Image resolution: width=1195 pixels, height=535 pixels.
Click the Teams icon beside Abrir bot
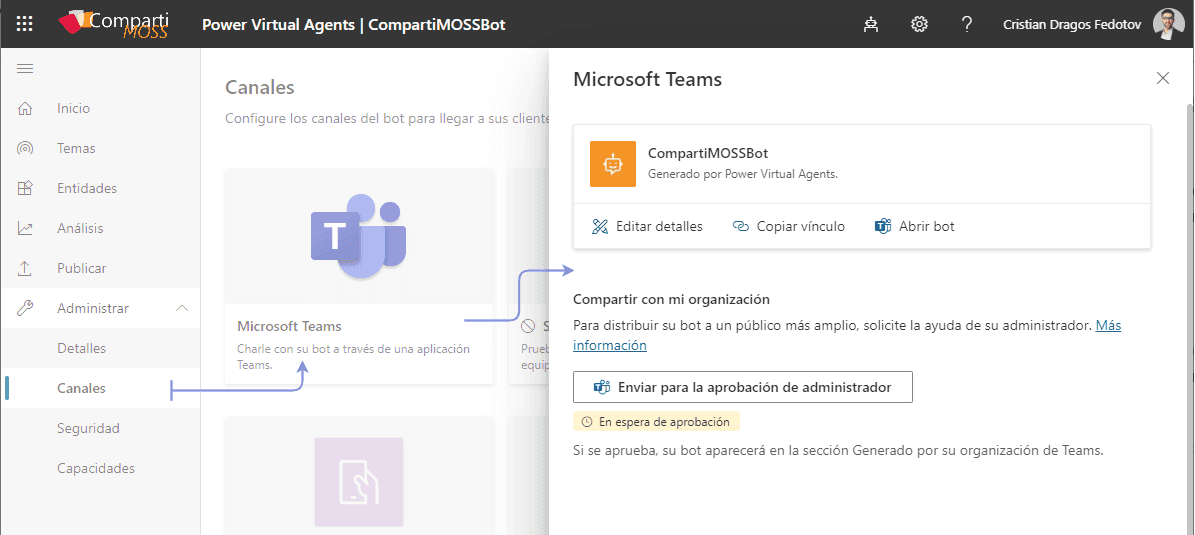click(883, 226)
